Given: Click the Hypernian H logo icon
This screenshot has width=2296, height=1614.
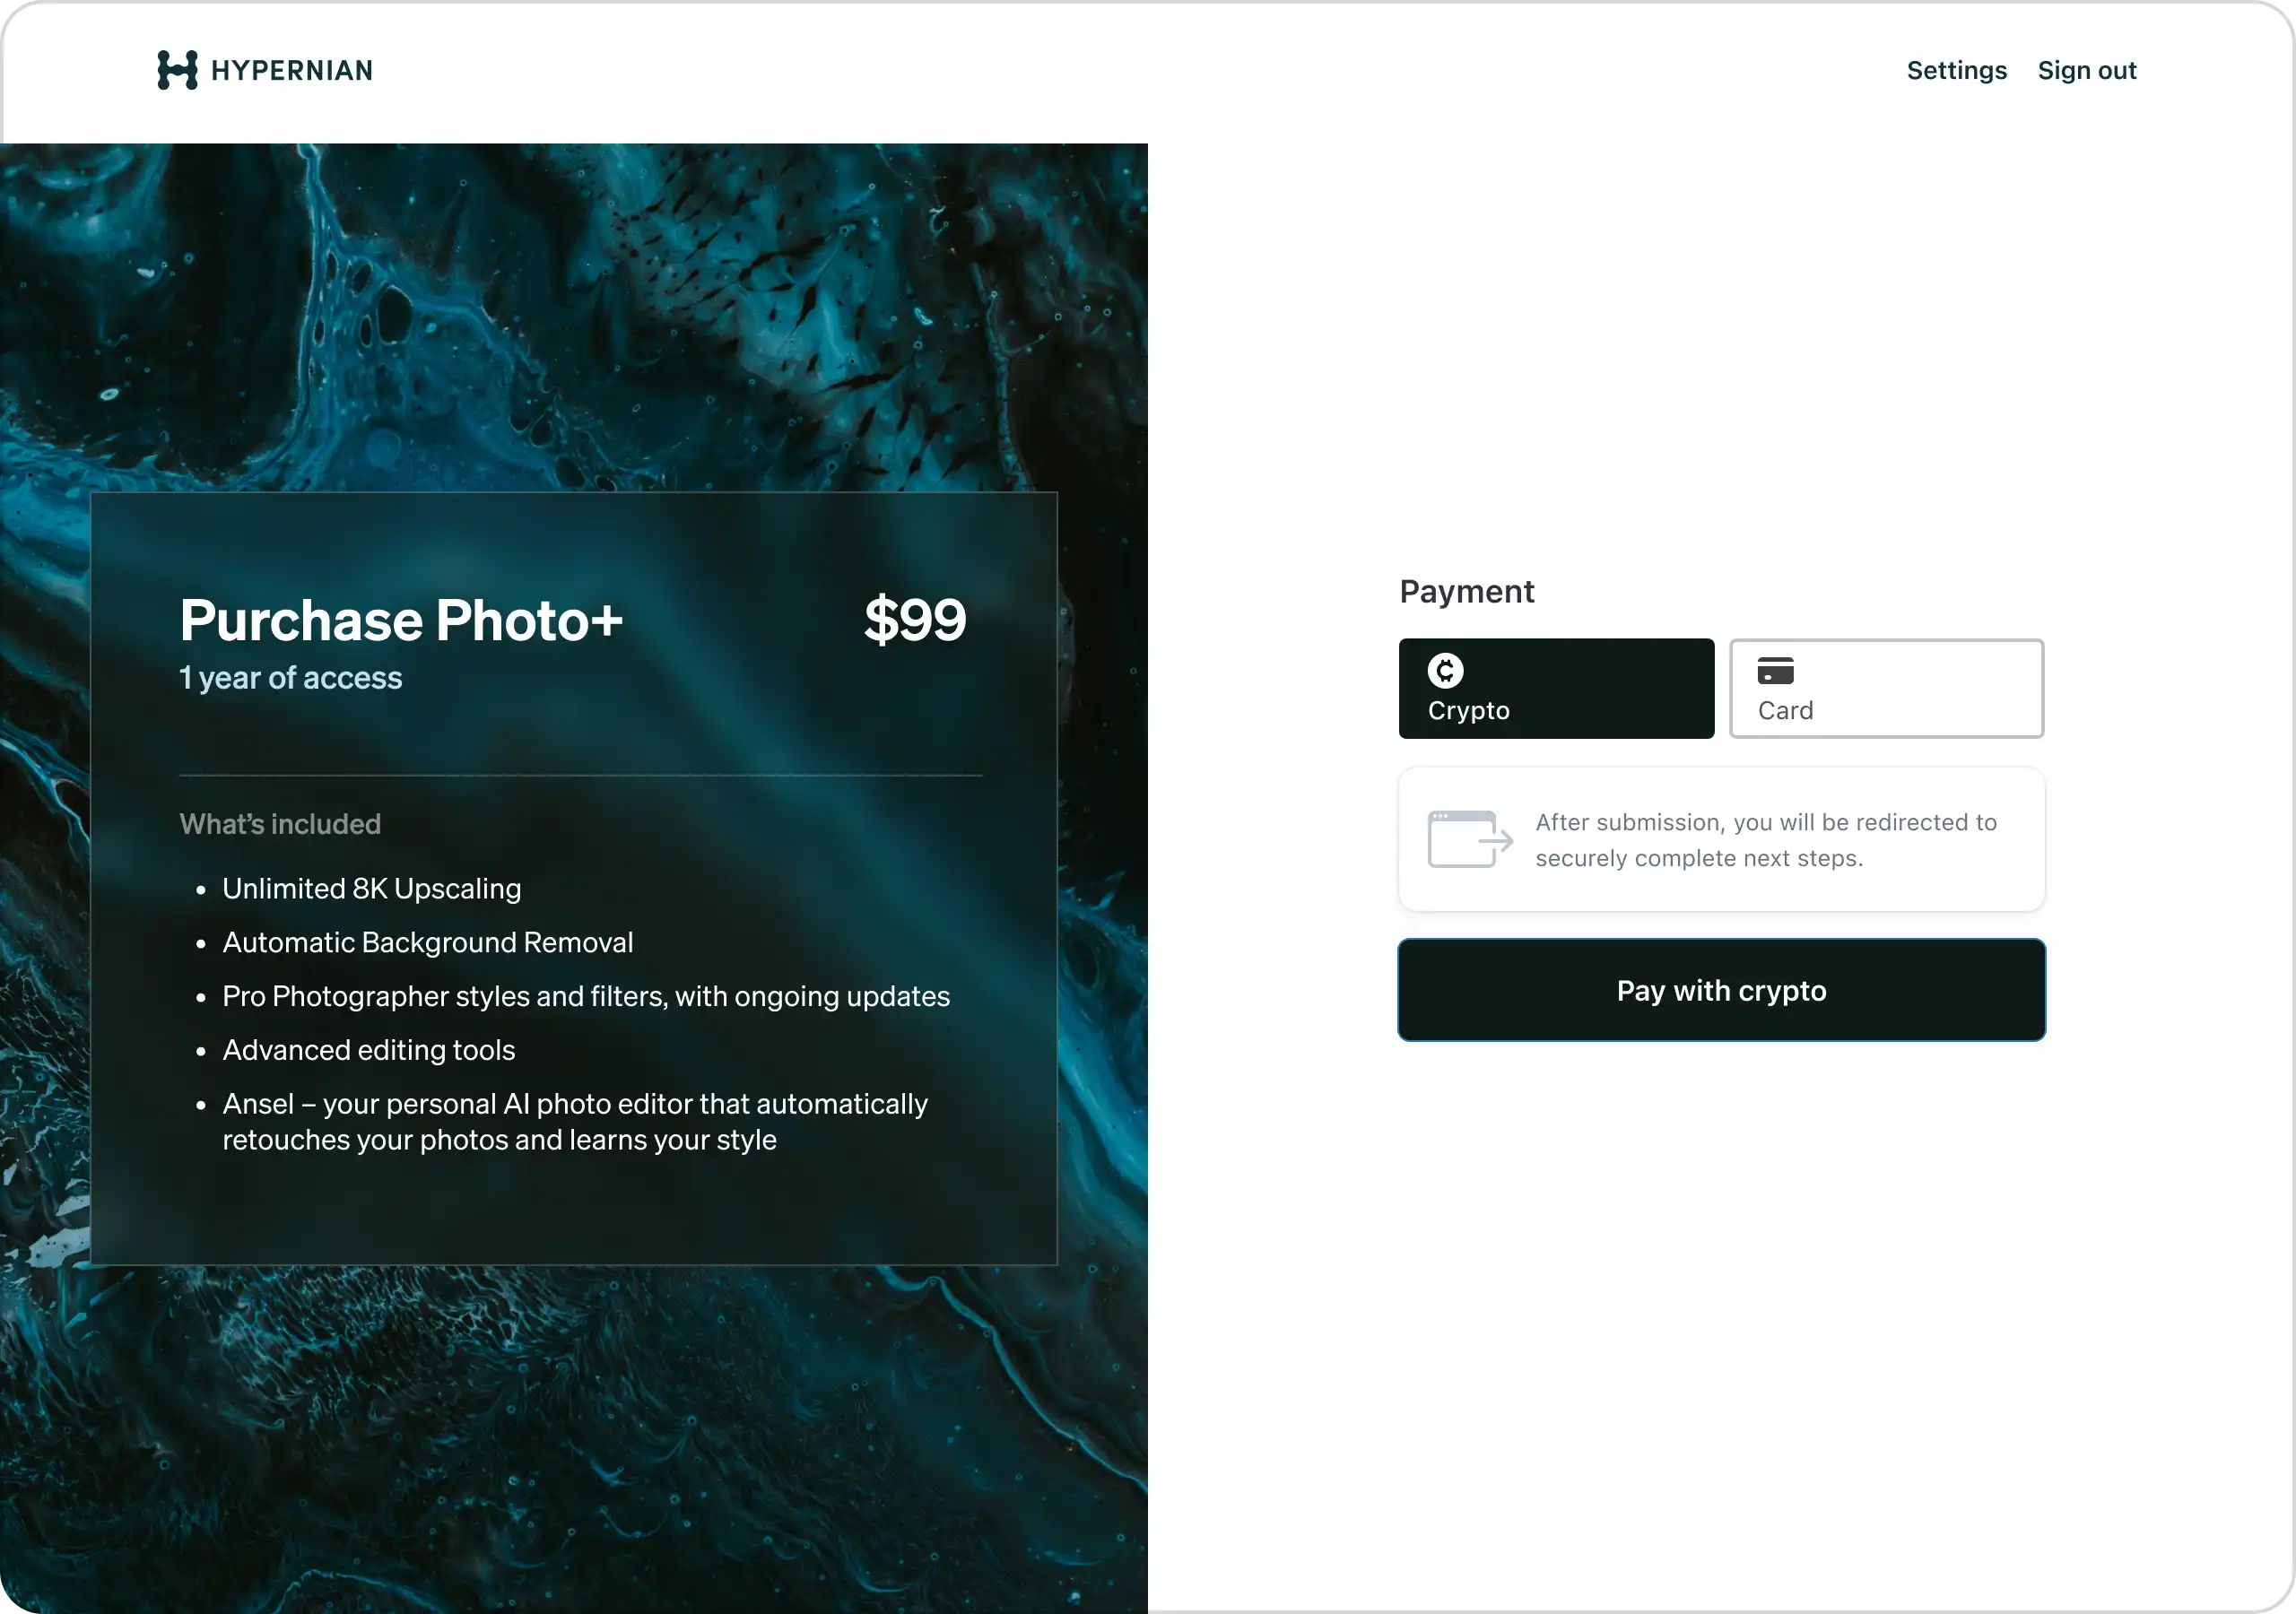Looking at the screenshot, I should (x=177, y=70).
